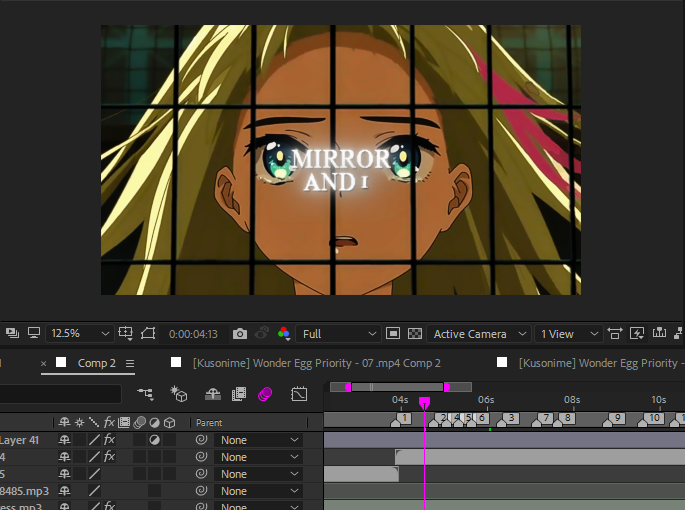
Task: Open the 1 View layout dropdown
Action: pyautogui.click(x=569, y=334)
